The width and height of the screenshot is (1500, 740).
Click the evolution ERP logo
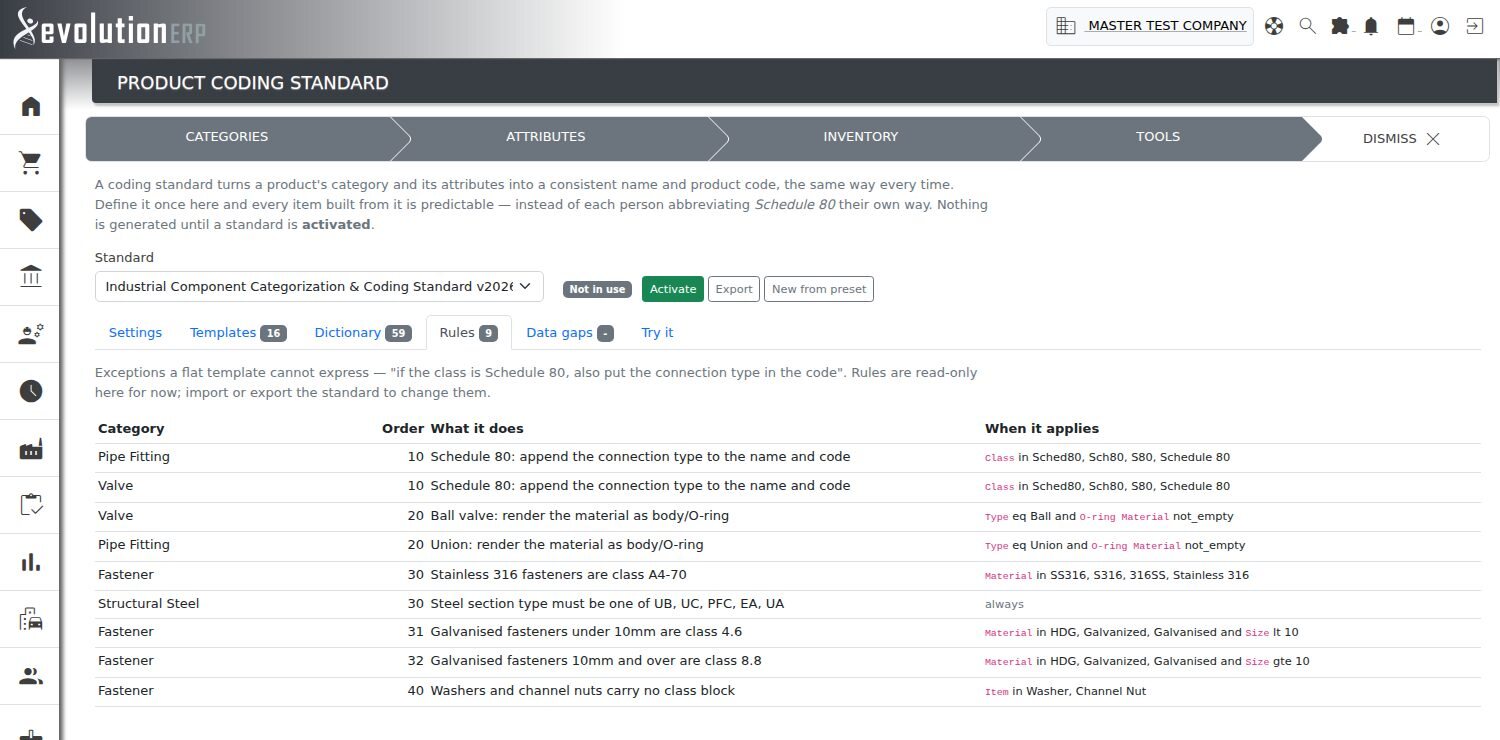click(x=109, y=28)
